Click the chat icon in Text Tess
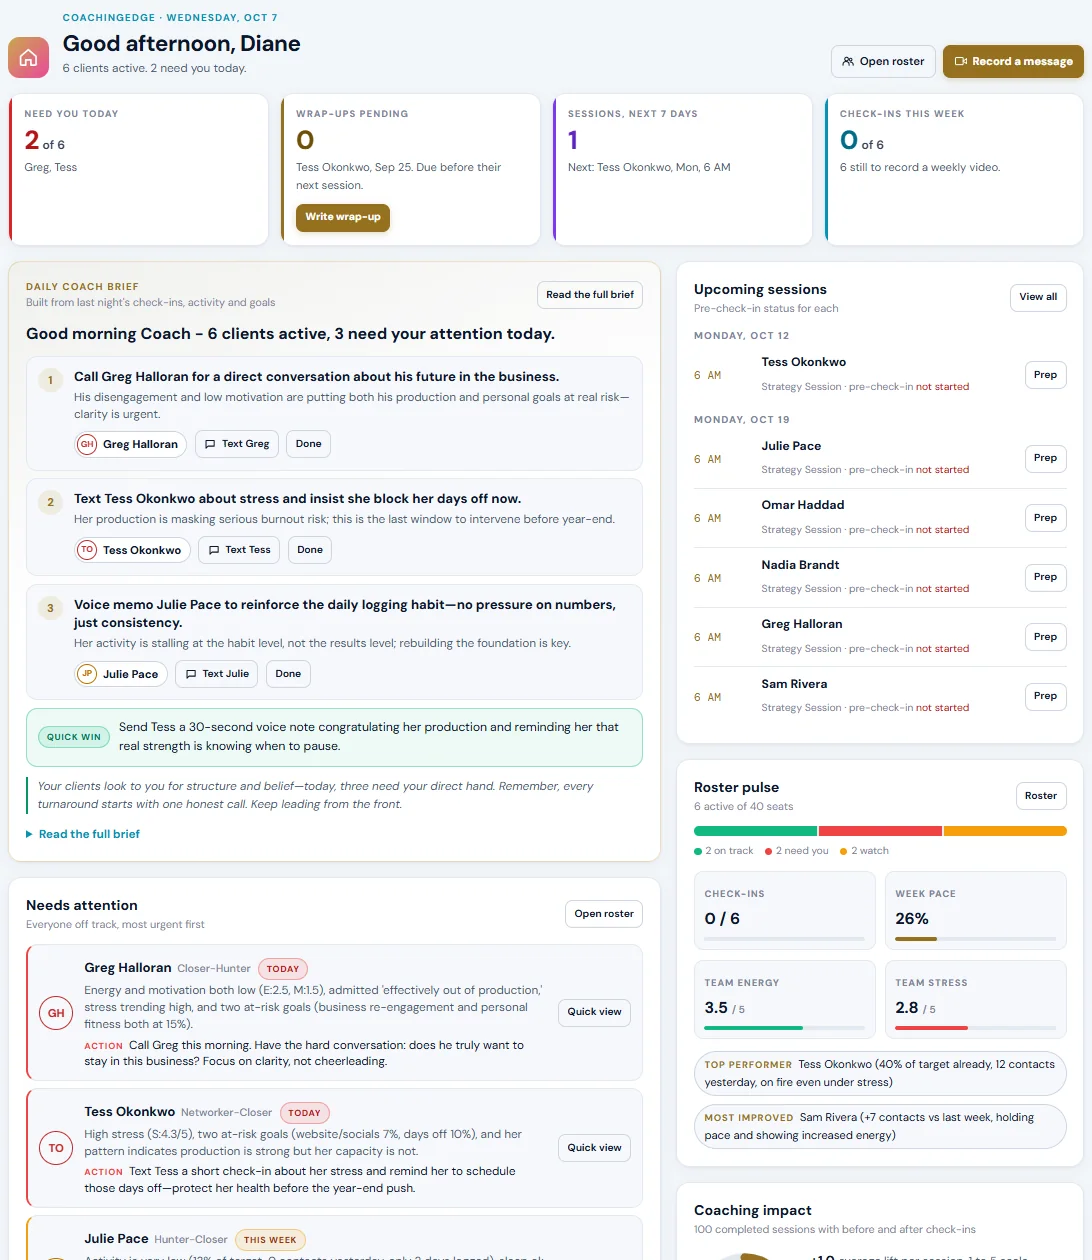This screenshot has height=1260, width=1092. click(214, 550)
